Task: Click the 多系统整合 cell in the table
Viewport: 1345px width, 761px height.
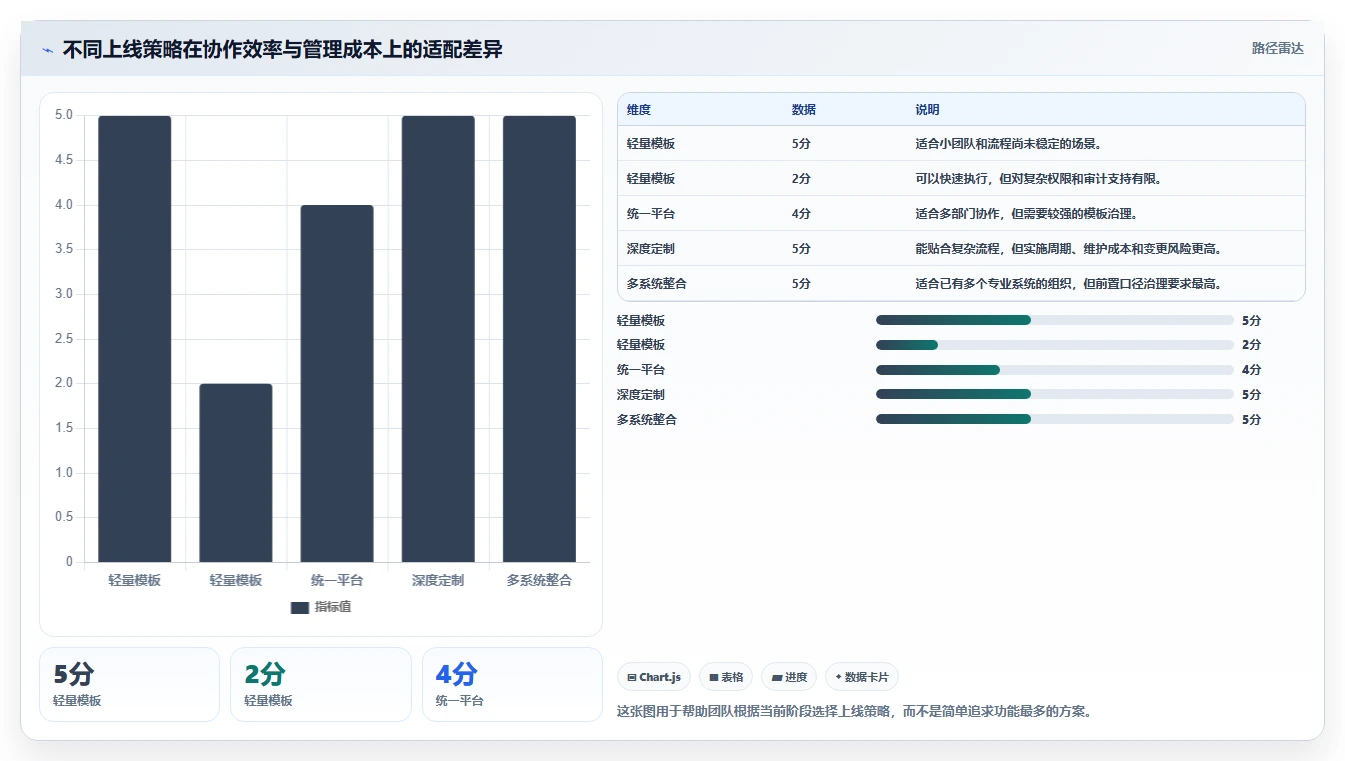Action: pos(657,284)
